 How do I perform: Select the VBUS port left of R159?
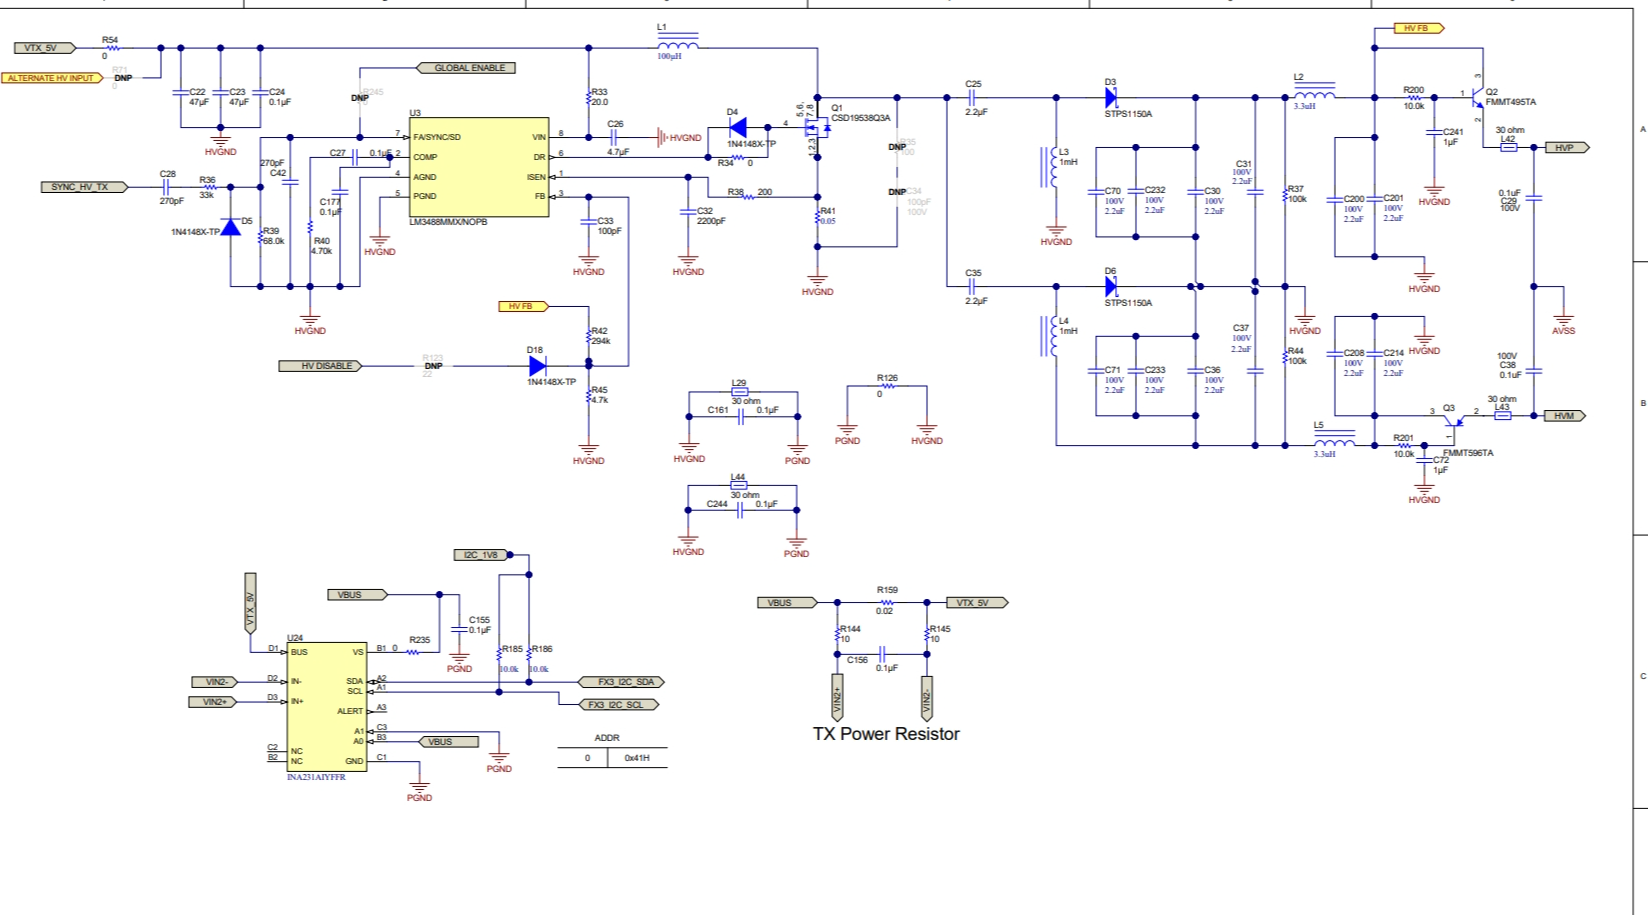click(x=787, y=603)
